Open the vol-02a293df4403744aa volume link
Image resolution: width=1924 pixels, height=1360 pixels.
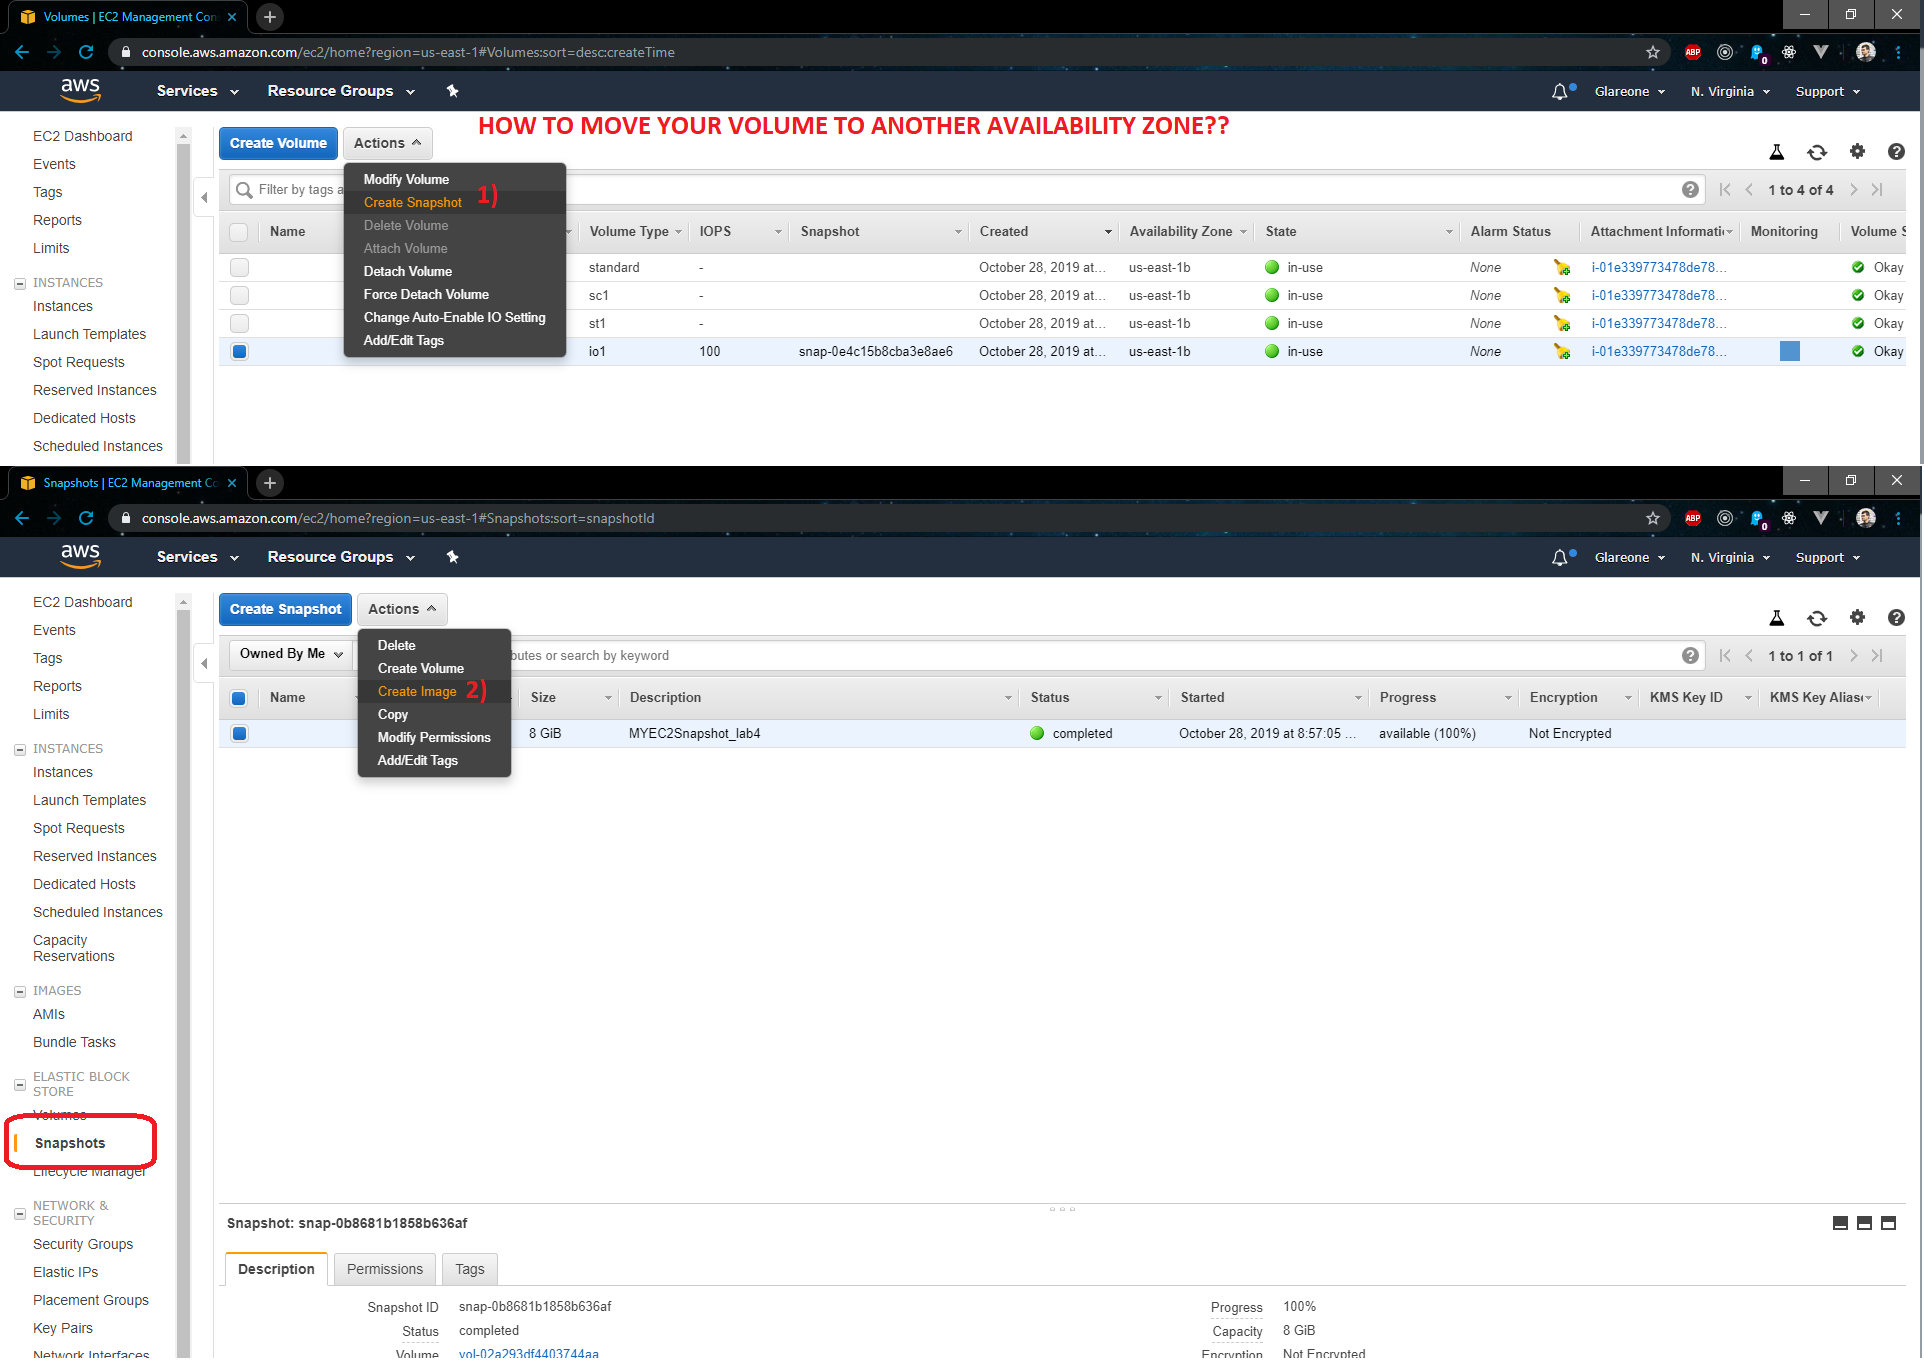(528, 1353)
